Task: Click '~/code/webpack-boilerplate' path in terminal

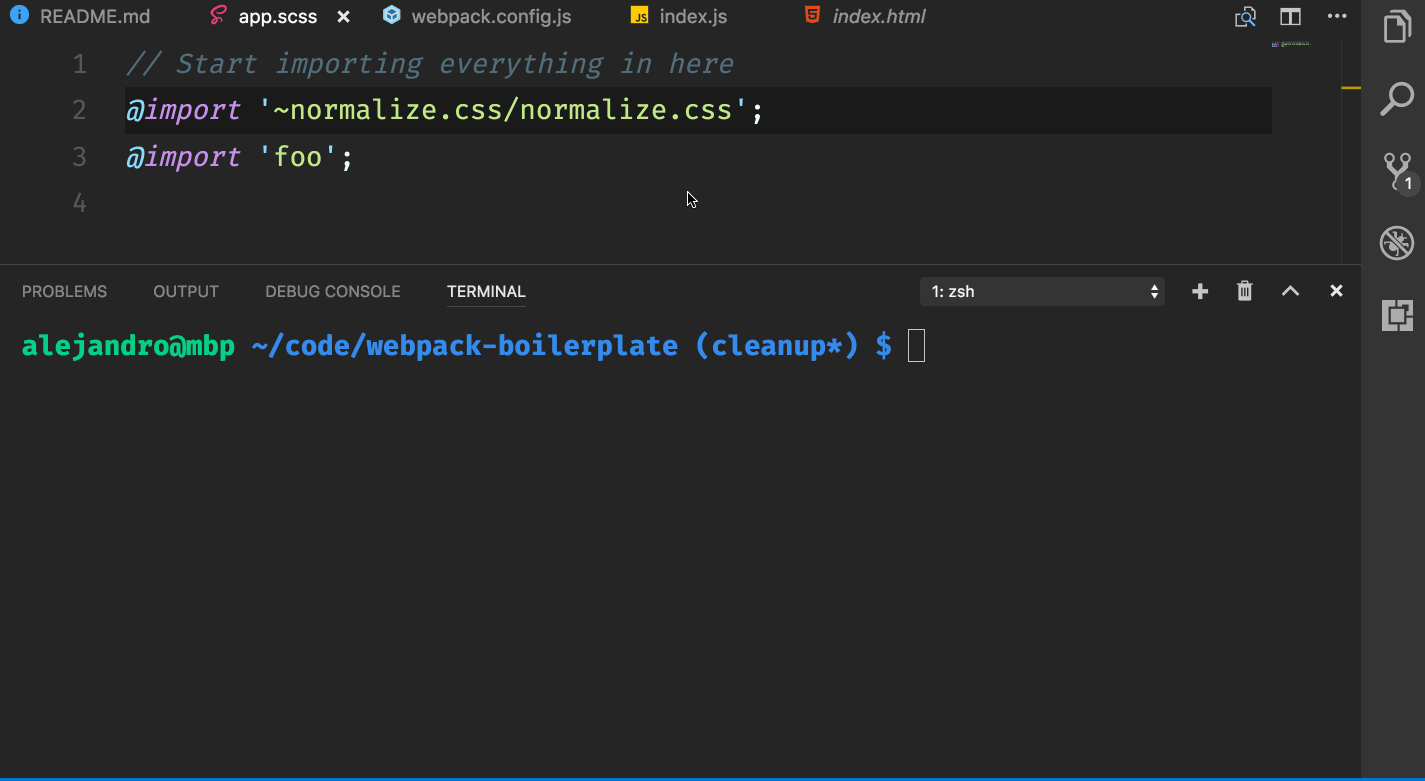Action: [465, 346]
